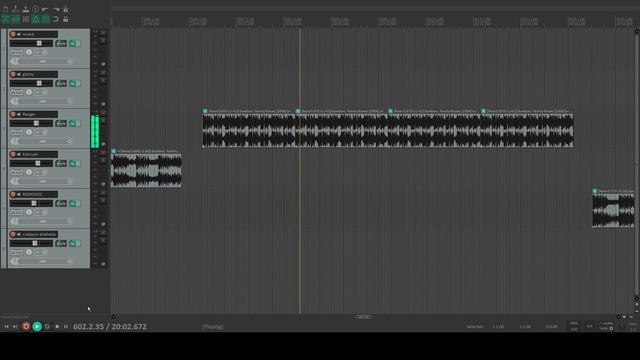Open routing for the flanger track
640x360 pixels.
(61, 124)
